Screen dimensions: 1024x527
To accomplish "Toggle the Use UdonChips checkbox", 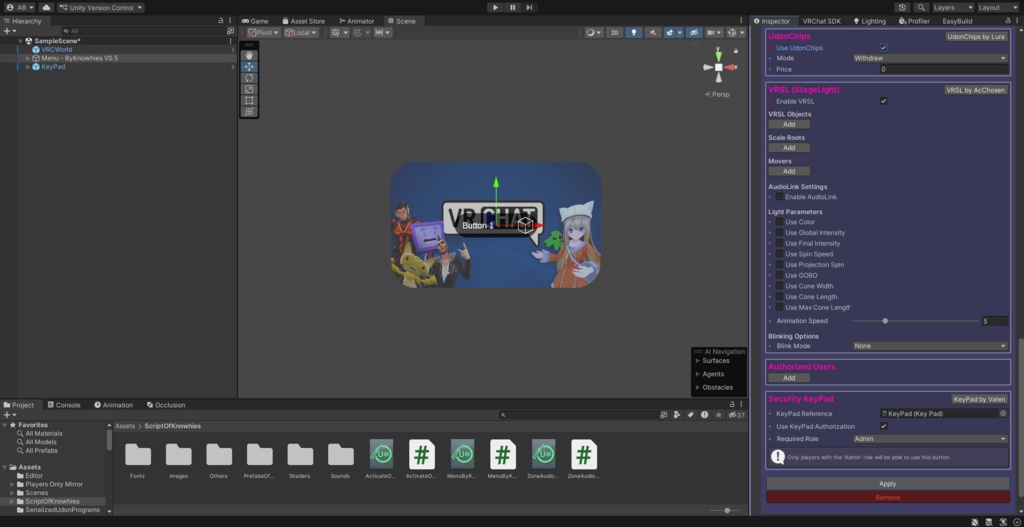I will pyautogui.click(x=884, y=48).
